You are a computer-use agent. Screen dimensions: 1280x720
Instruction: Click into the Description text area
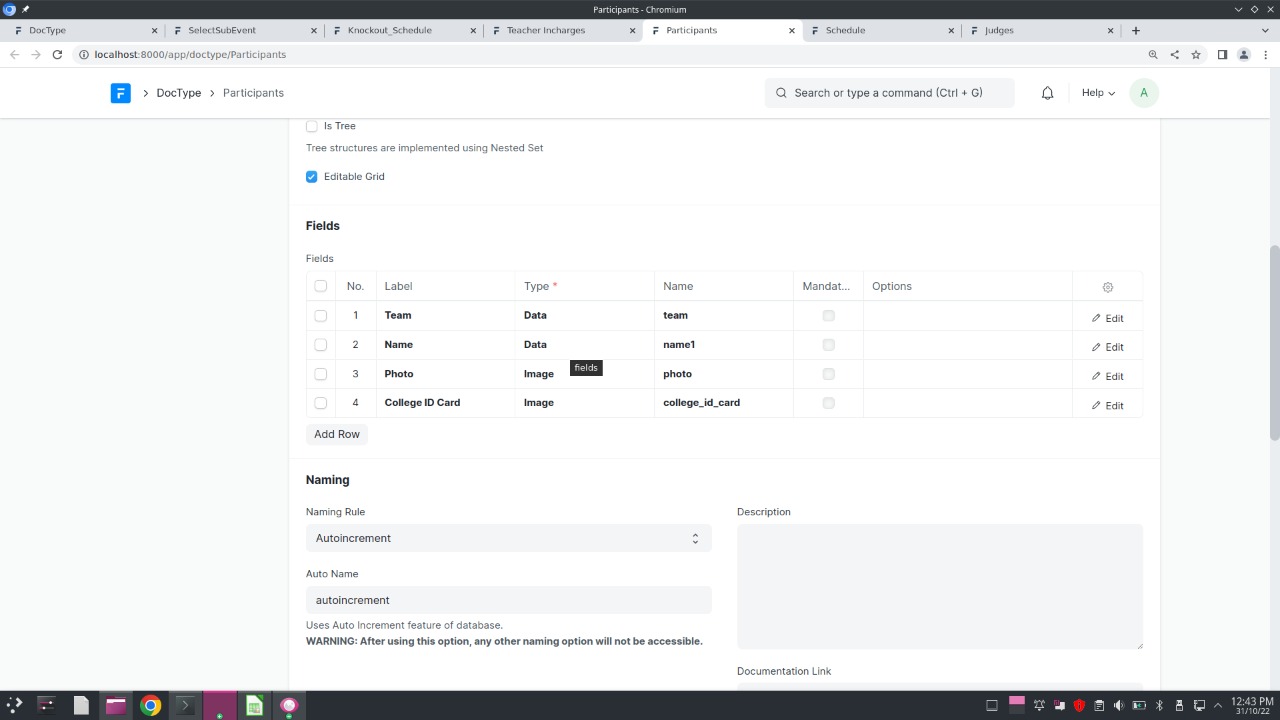click(x=940, y=586)
